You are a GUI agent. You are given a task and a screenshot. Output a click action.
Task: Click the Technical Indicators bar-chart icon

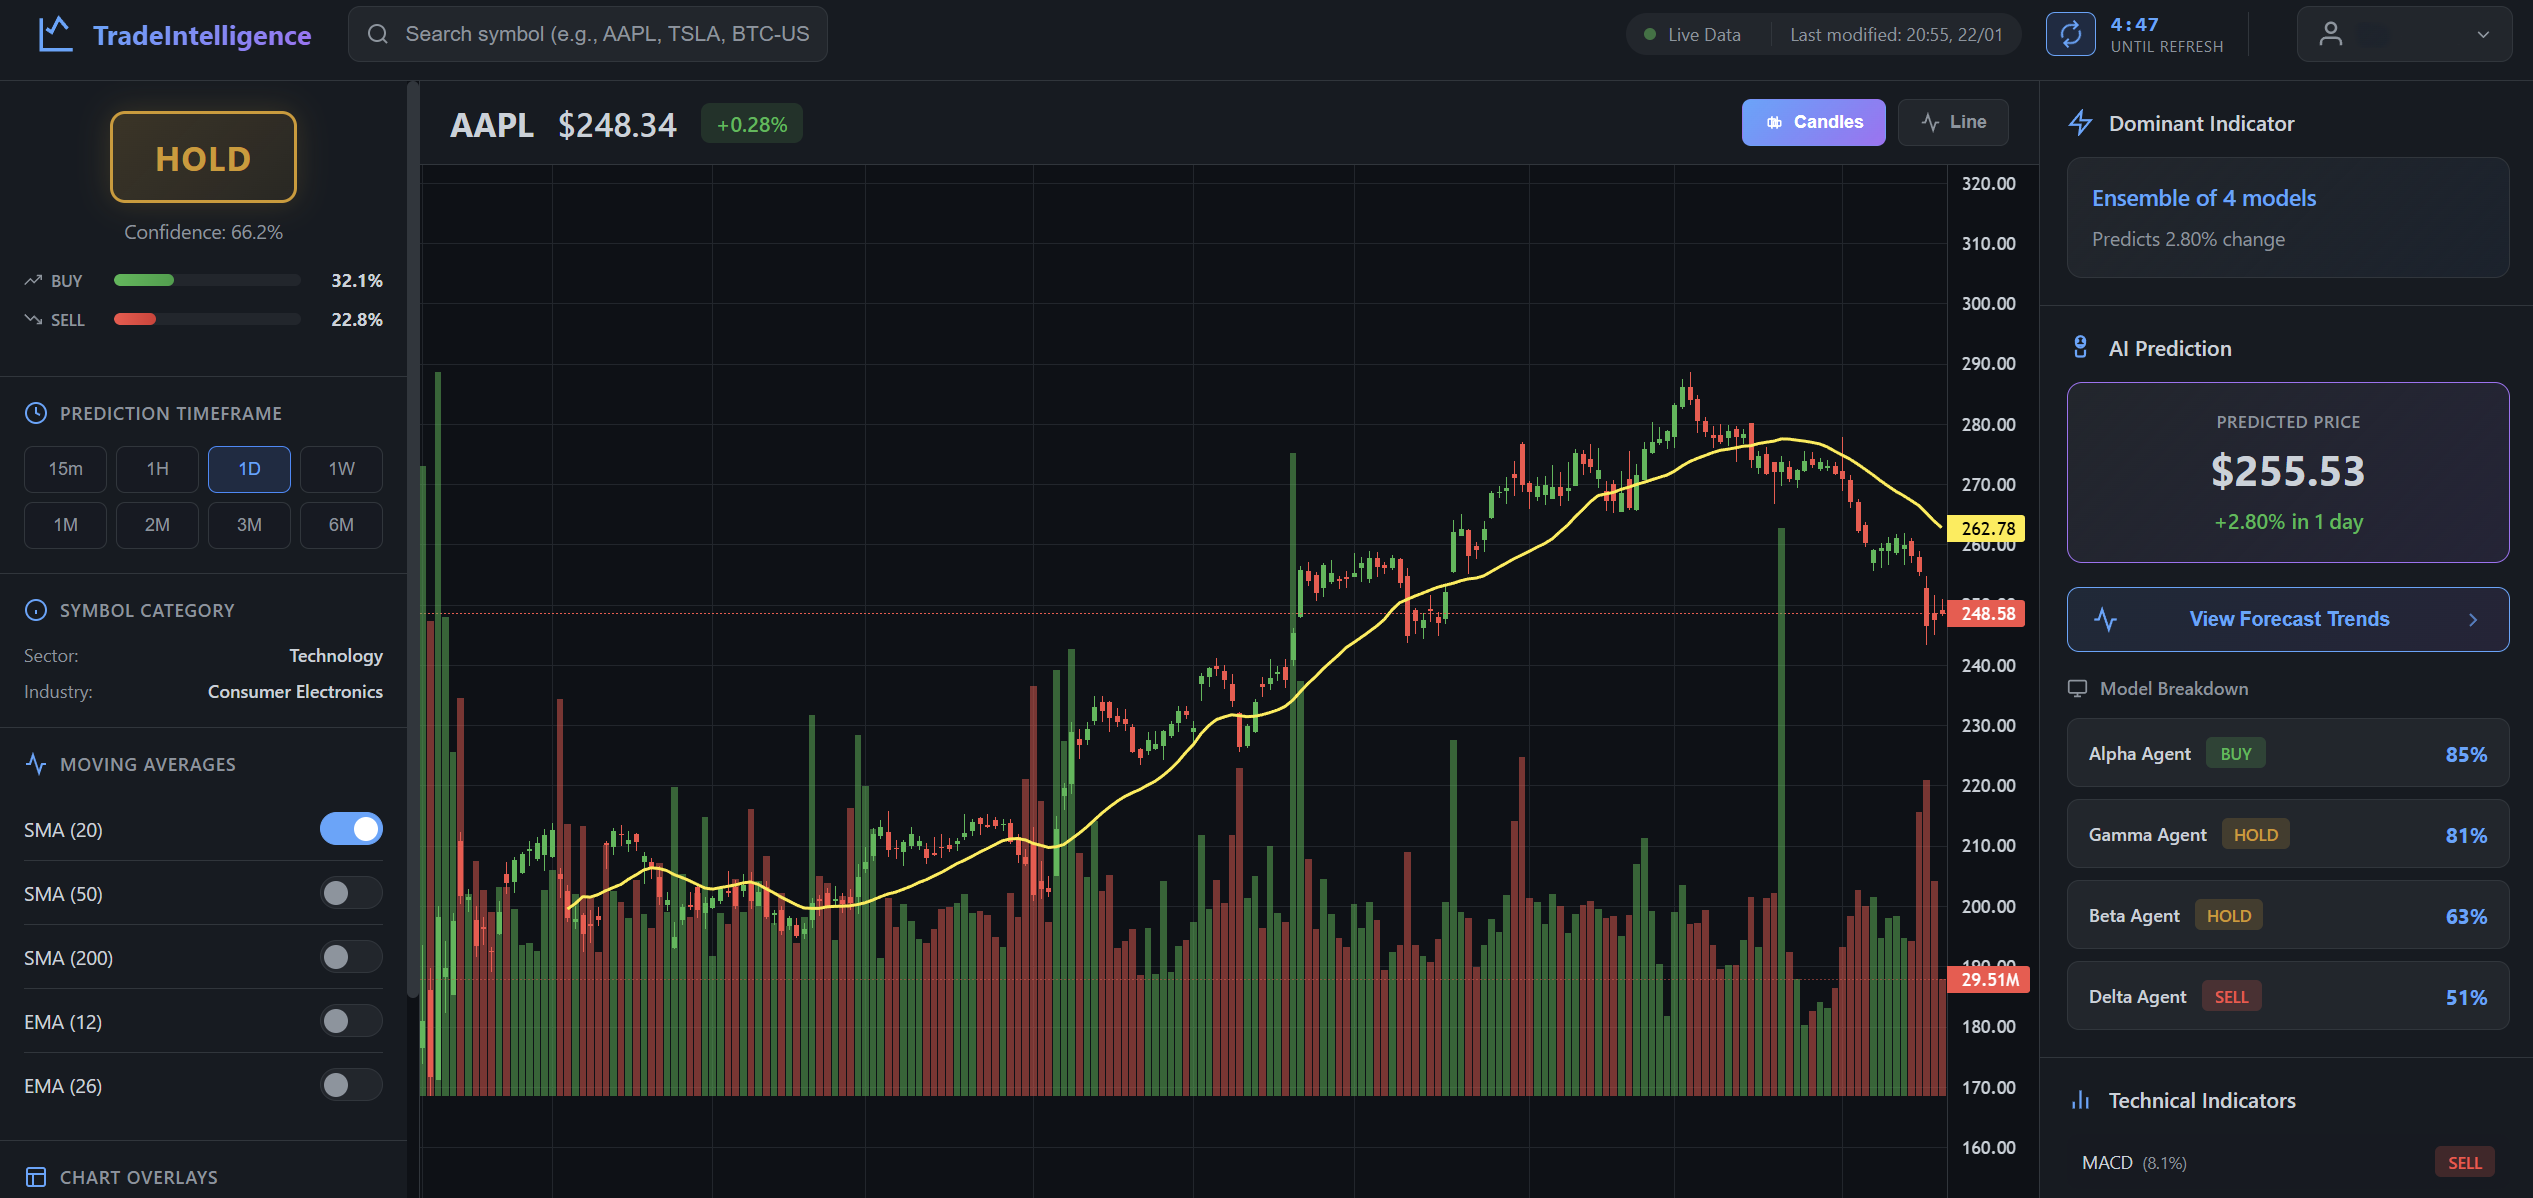(x=2081, y=1100)
